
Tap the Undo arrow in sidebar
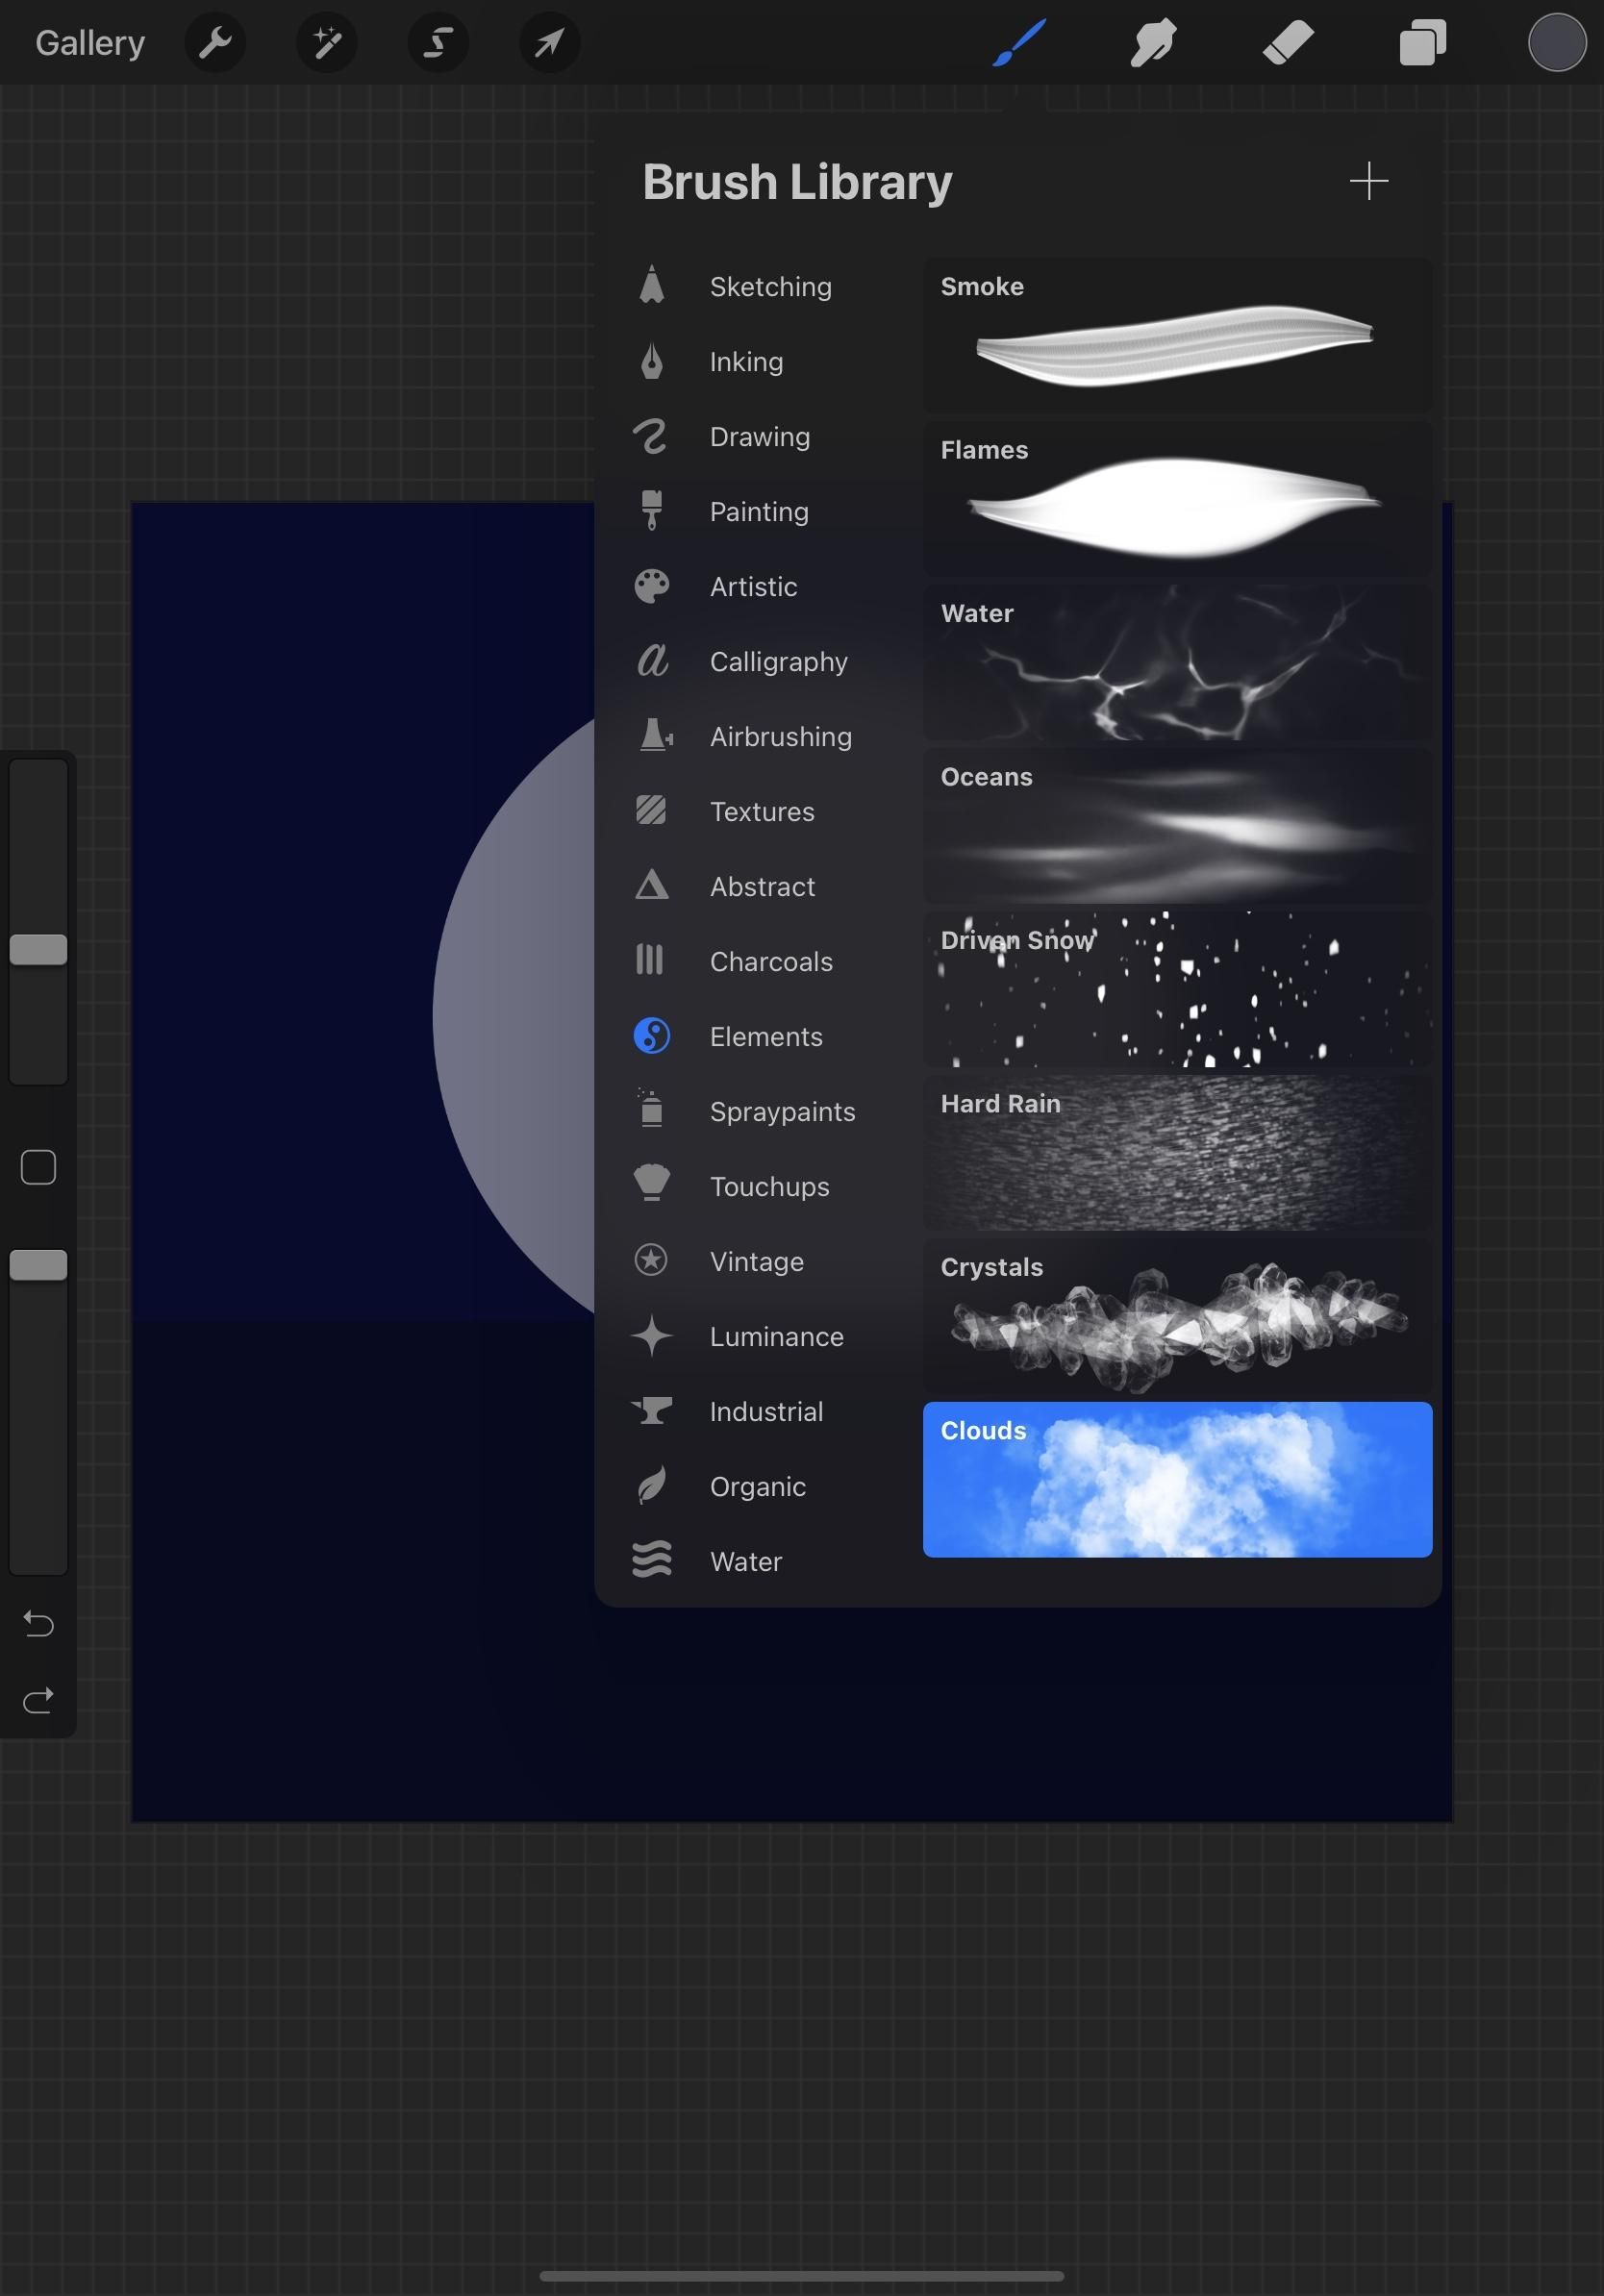pos(38,1624)
